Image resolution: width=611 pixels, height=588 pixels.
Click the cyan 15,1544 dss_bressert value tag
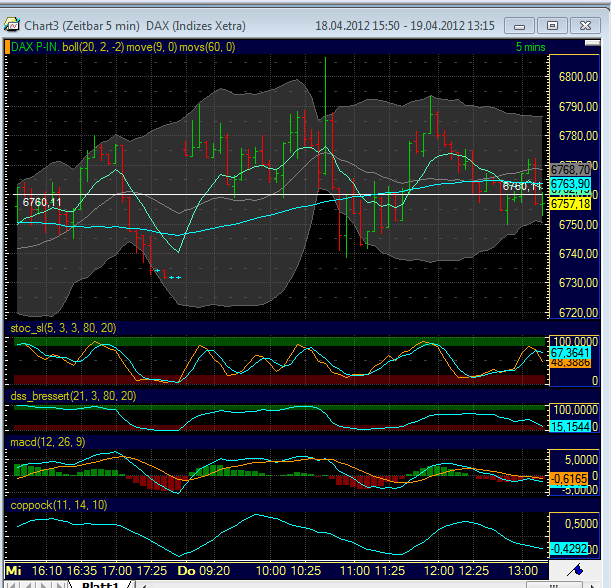tap(570, 427)
